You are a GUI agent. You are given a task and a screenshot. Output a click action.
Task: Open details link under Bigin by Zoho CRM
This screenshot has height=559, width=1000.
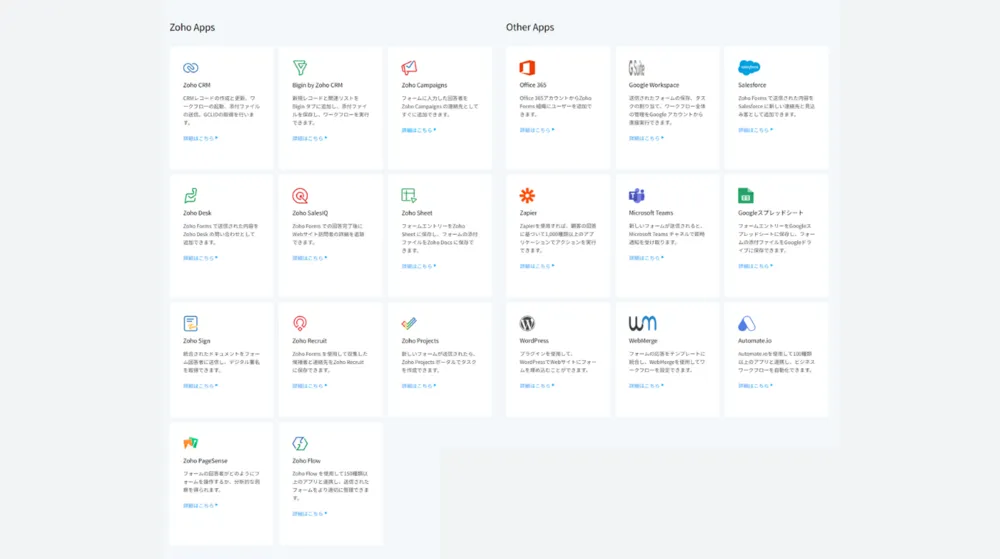coord(309,138)
